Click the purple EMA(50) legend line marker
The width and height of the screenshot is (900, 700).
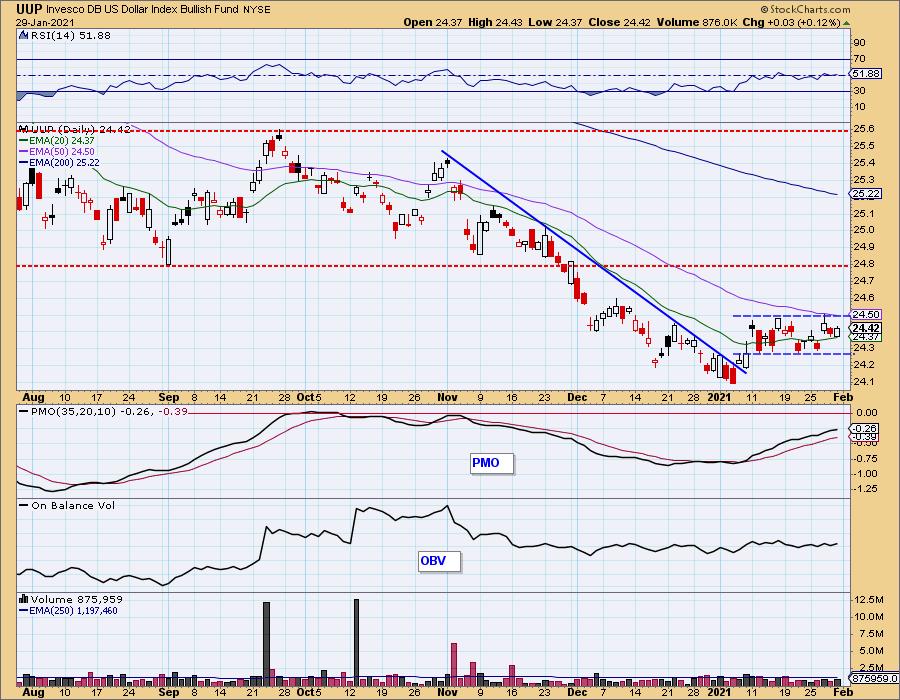24,151
